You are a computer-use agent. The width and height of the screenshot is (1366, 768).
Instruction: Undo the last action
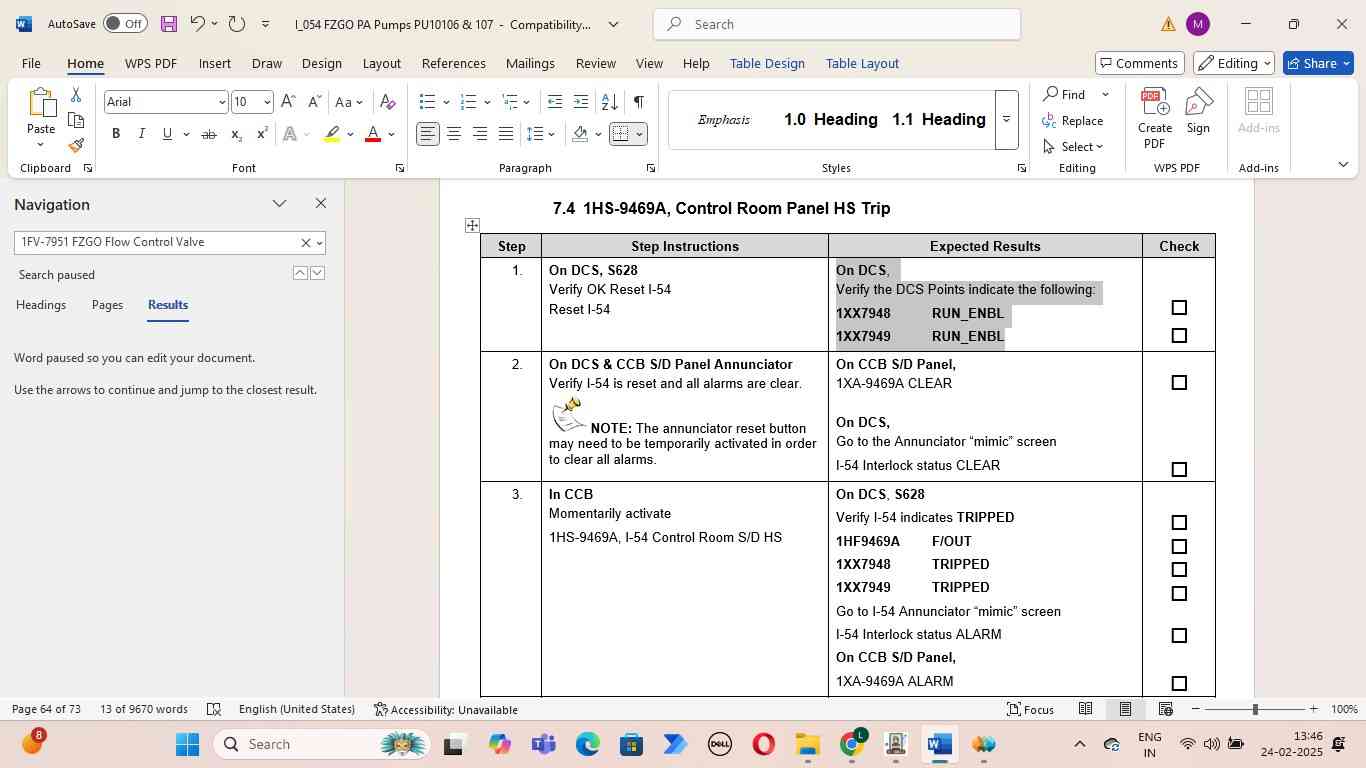pos(197,24)
